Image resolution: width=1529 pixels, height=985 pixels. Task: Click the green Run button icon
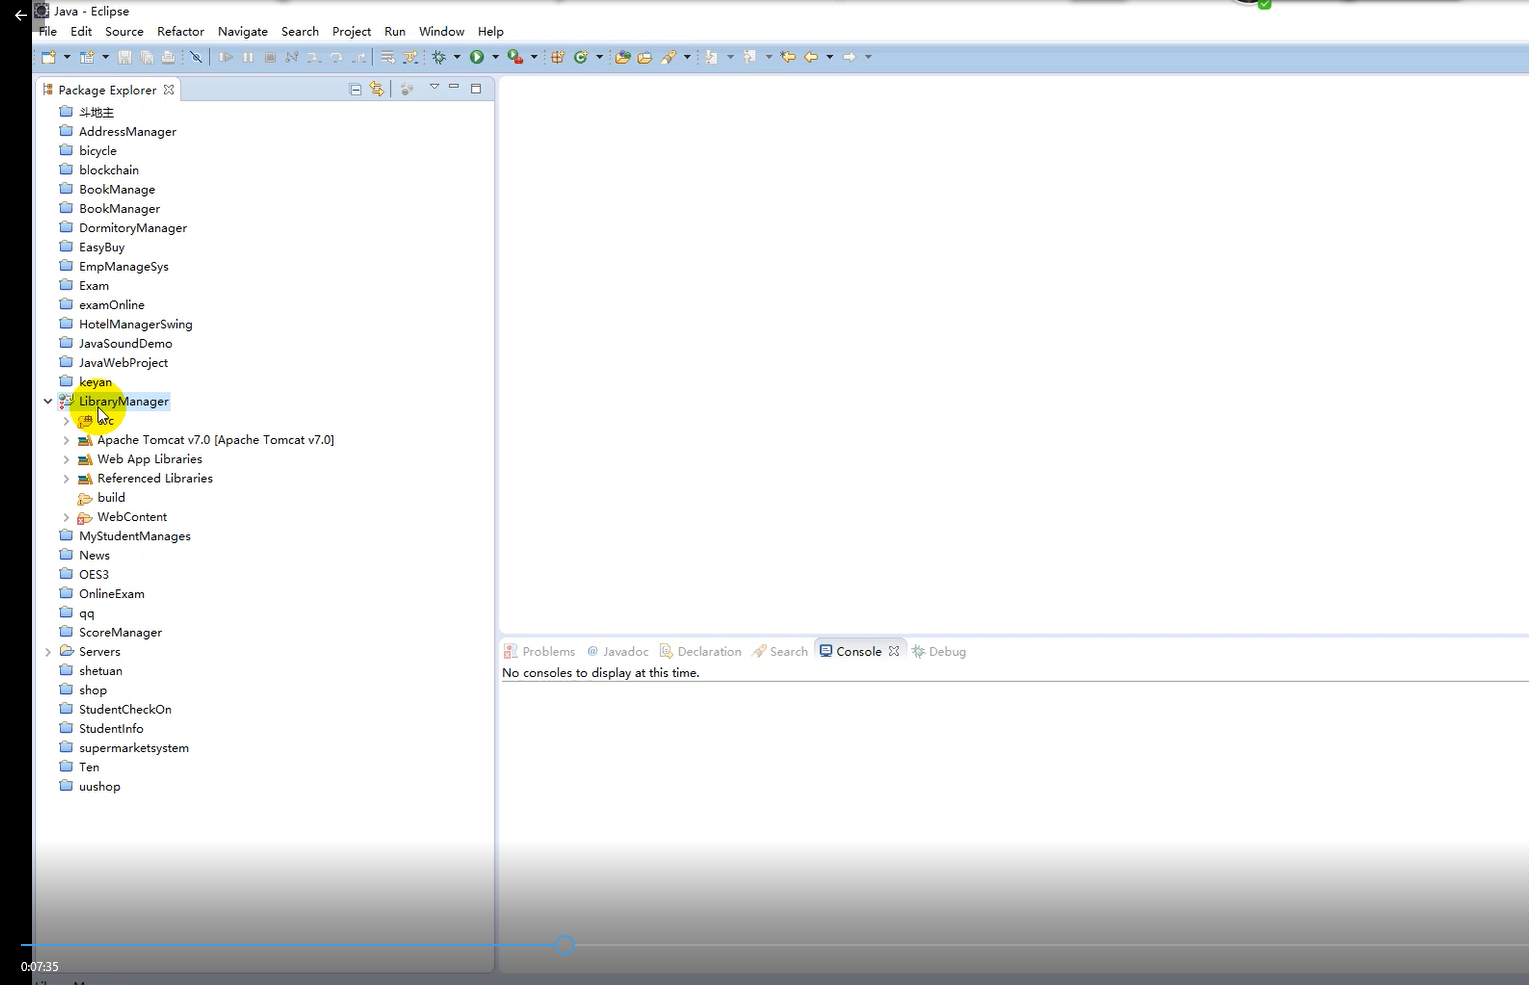point(477,57)
